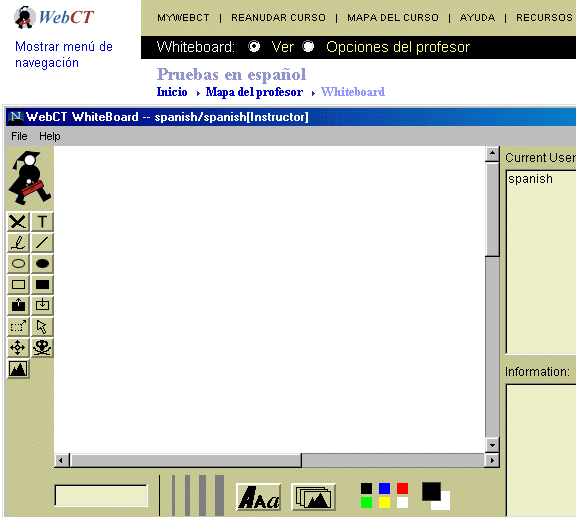Select the straight line tool
576x517 pixels.
tap(42, 243)
